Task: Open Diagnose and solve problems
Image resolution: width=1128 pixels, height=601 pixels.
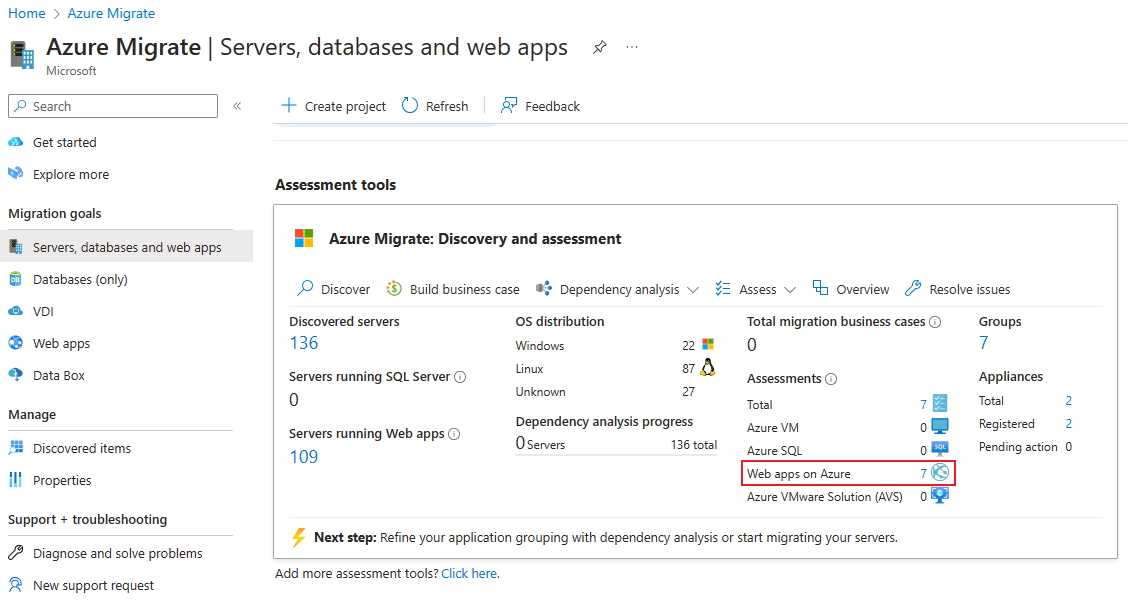Action: 117,553
